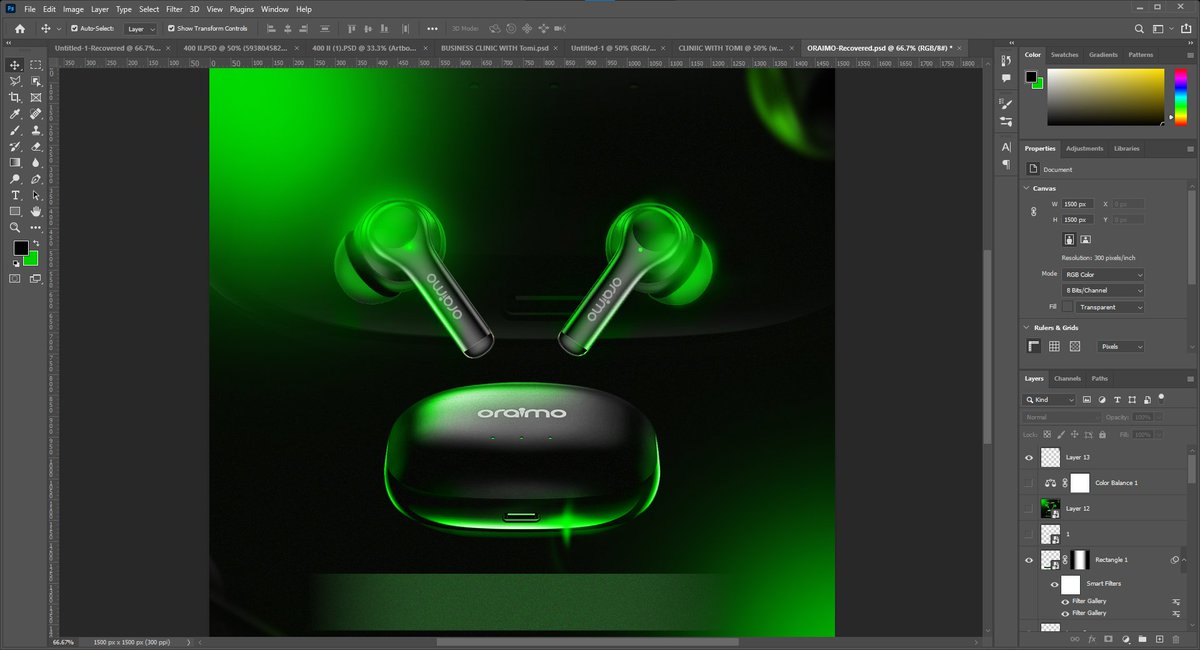Switch to the Adjustments tab
The width and height of the screenshot is (1200, 650).
pos(1084,148)
